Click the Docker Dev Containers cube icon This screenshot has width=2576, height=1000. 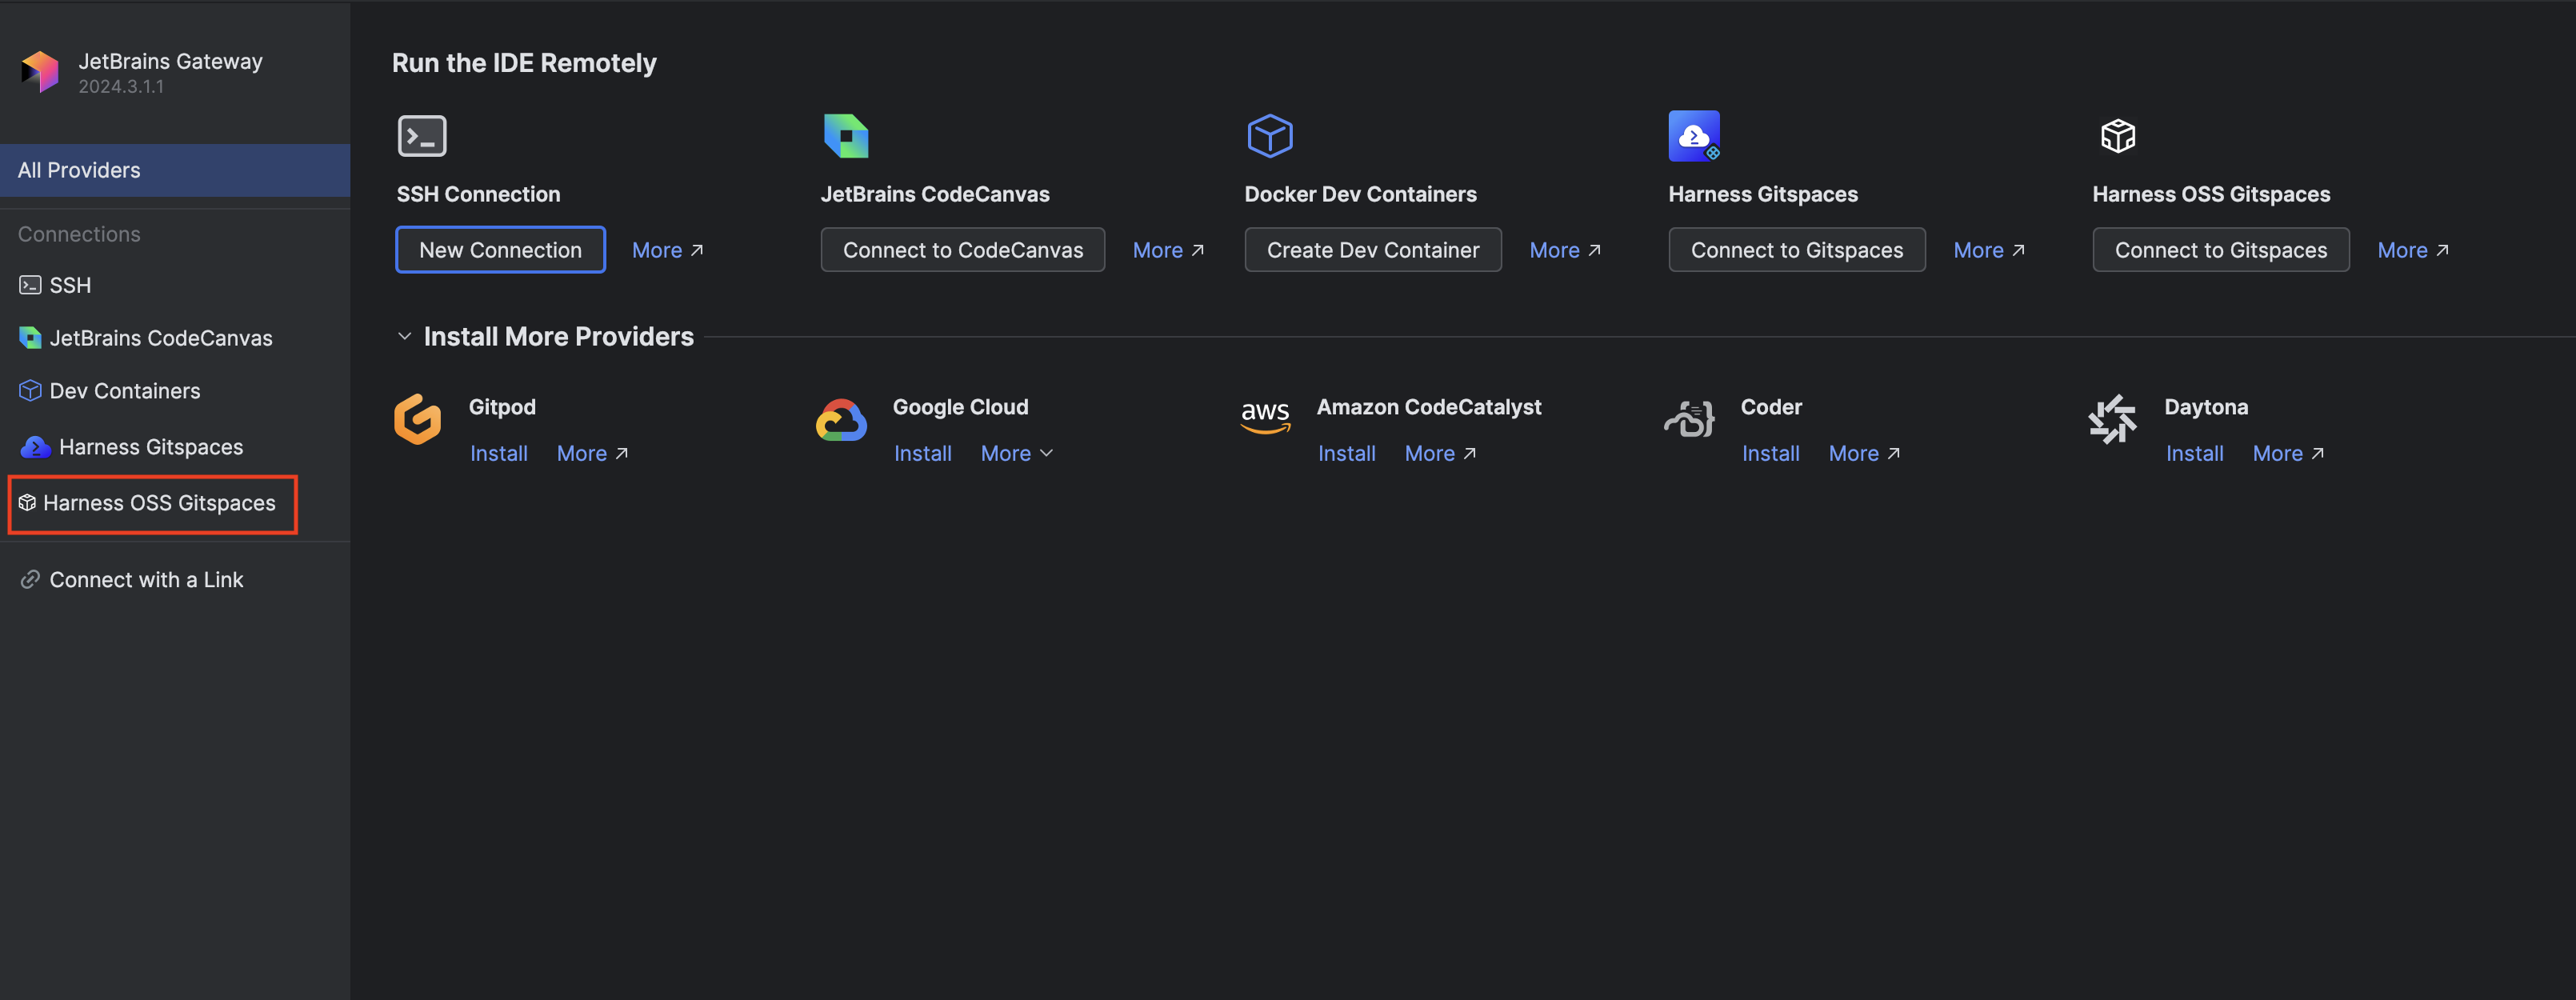(x=1270, y=136)
